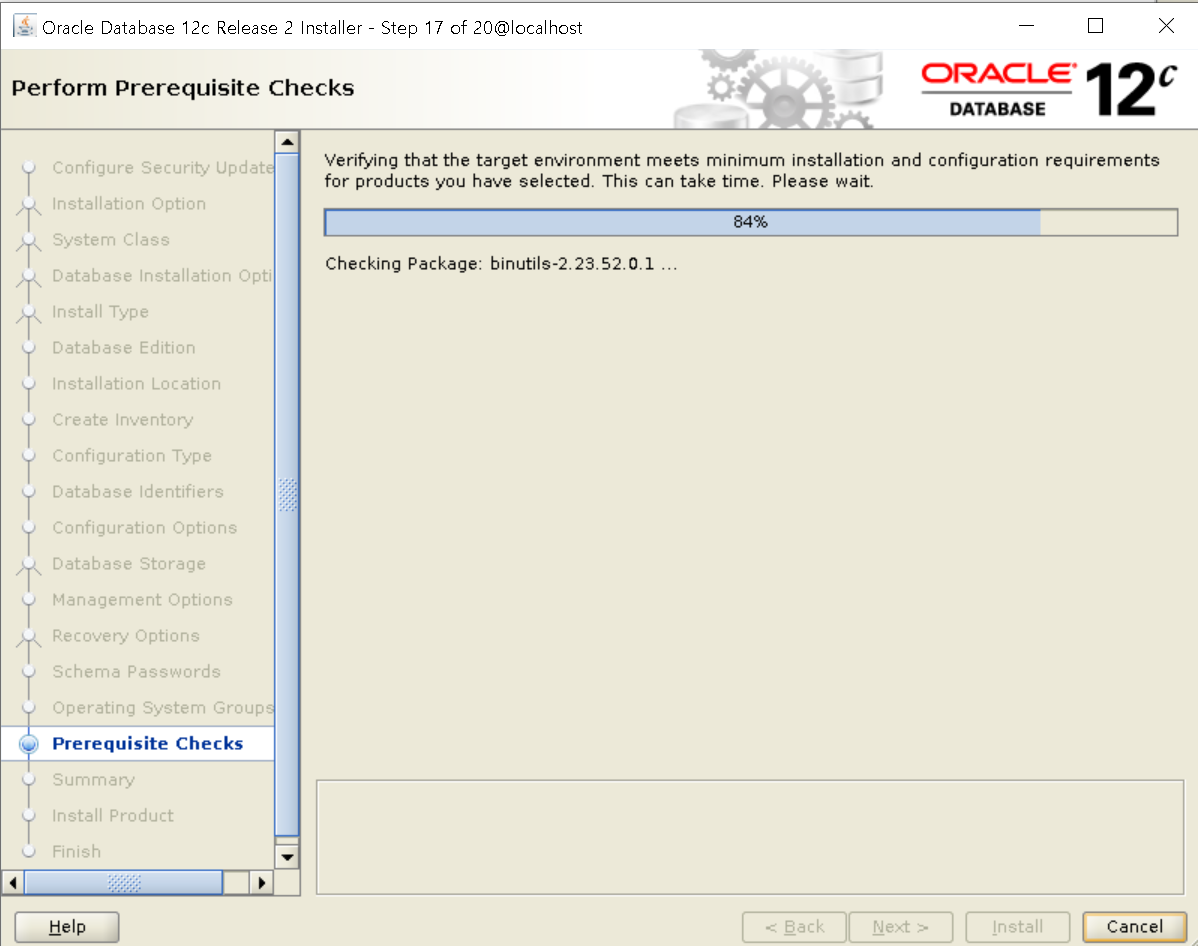This screenshot has height=946, width=1198.
Task: Click the 84% progress bar
Action: pos(750,222)
